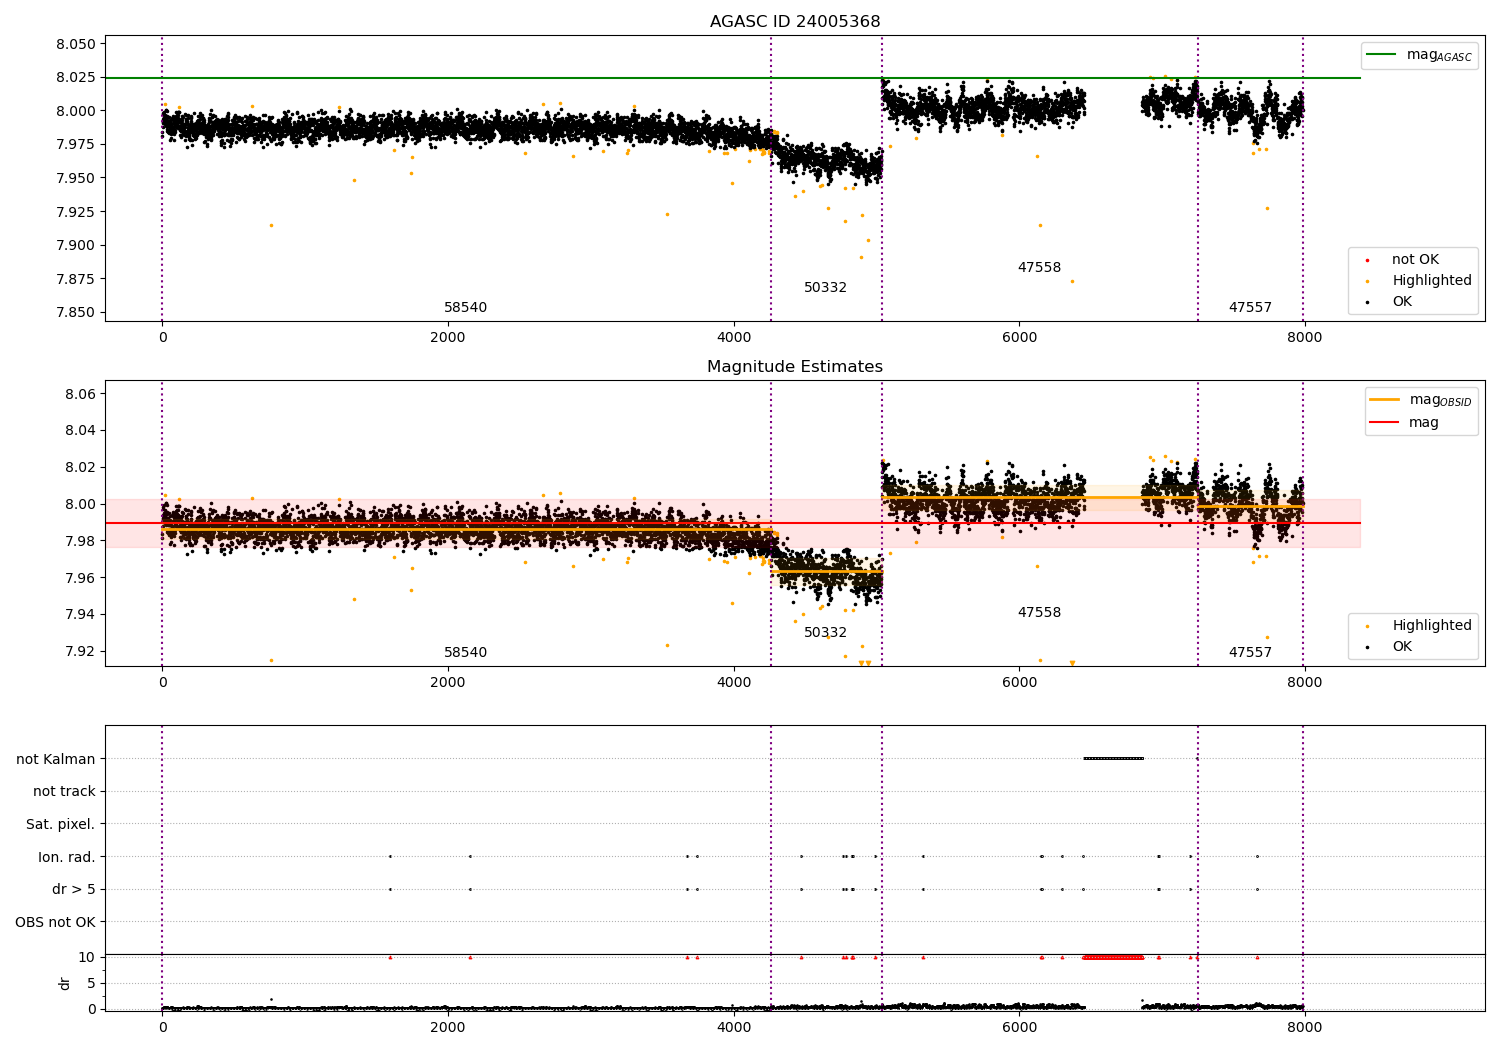Select the mag OBSID legend entry
This screenshot has height=1050, width=1500.
click(1421, 400)
